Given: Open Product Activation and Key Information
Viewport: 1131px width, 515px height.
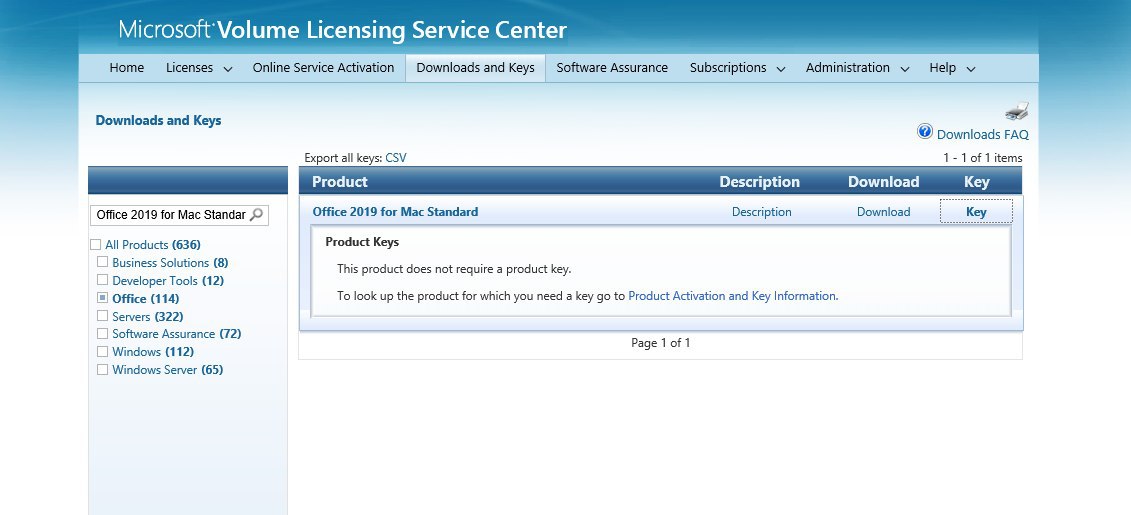Looking at the screenshot, I should (732, 296).
